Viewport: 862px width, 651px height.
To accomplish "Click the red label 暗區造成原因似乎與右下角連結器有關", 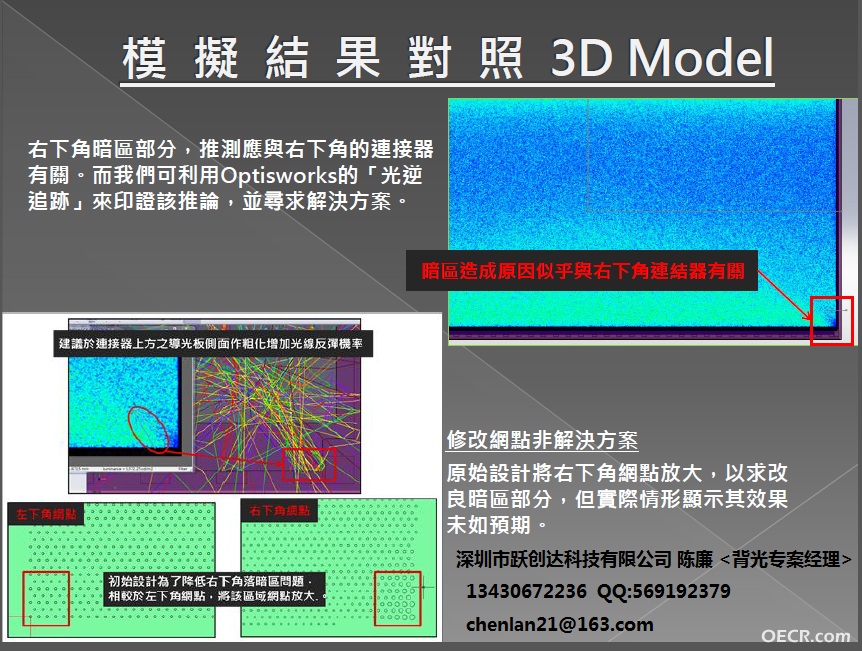I will [582, 271].
